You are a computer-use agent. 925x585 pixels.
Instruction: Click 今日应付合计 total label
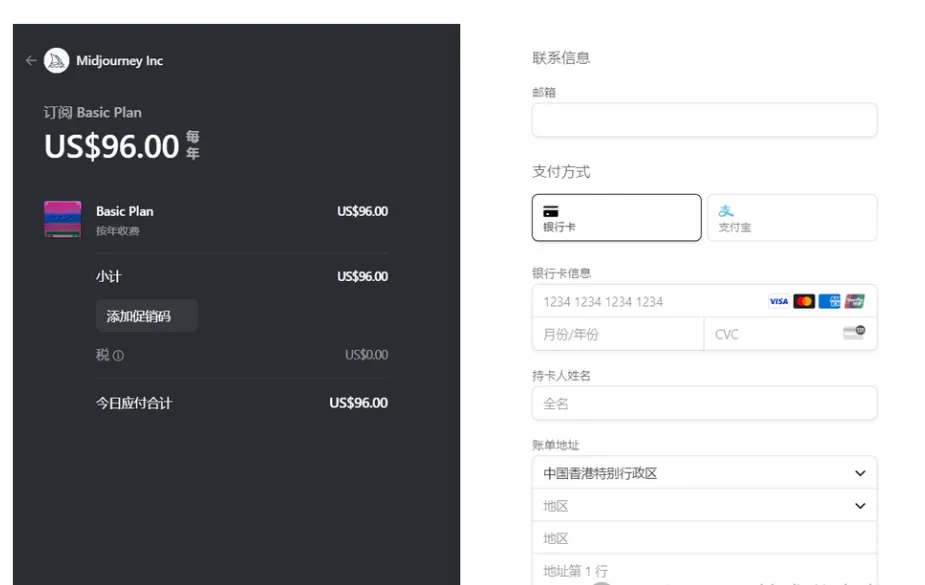point(134,403)
